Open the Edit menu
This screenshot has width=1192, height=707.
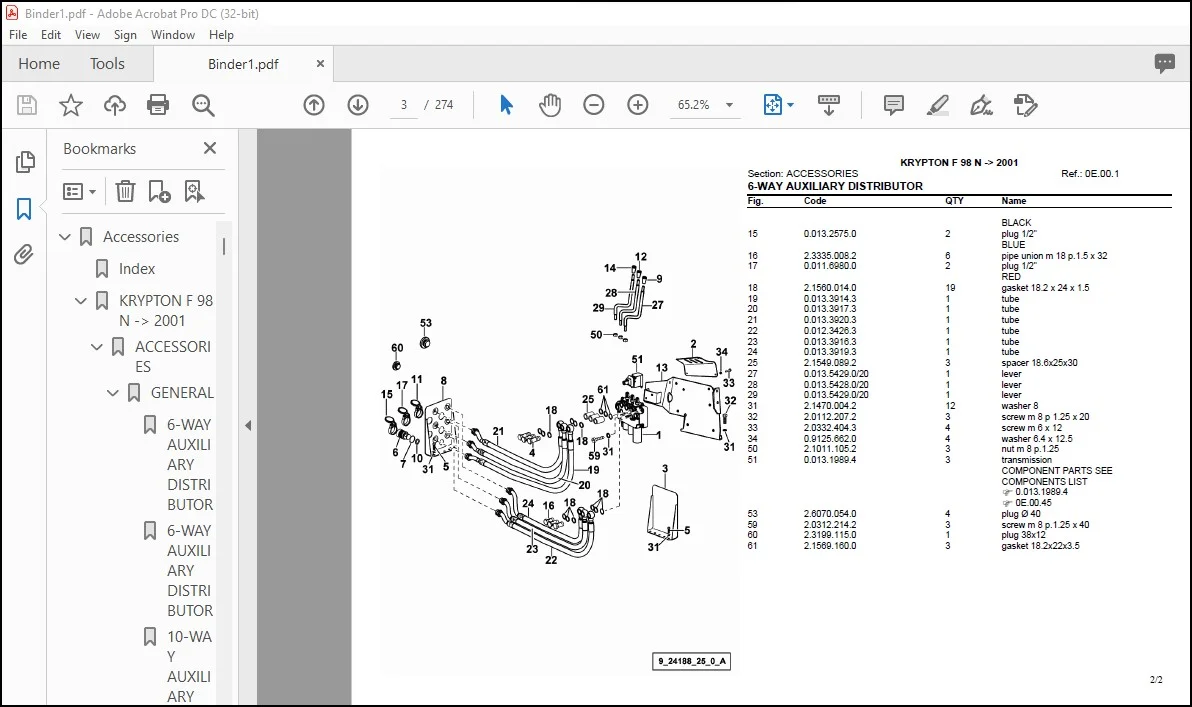(51, 35)
